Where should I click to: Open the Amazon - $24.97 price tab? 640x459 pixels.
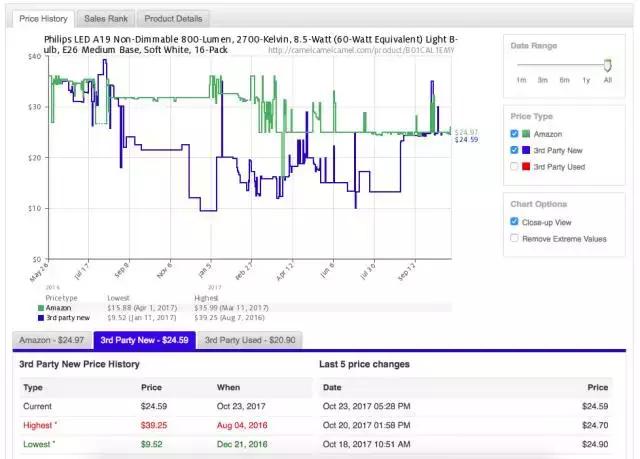coord(50,340)
